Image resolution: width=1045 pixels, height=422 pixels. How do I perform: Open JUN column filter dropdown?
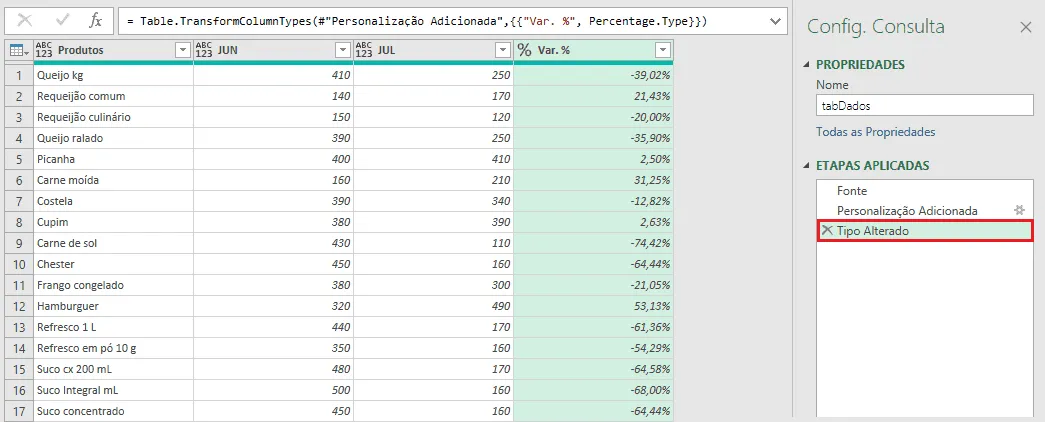pyautogui.click(x=343, y=50)
